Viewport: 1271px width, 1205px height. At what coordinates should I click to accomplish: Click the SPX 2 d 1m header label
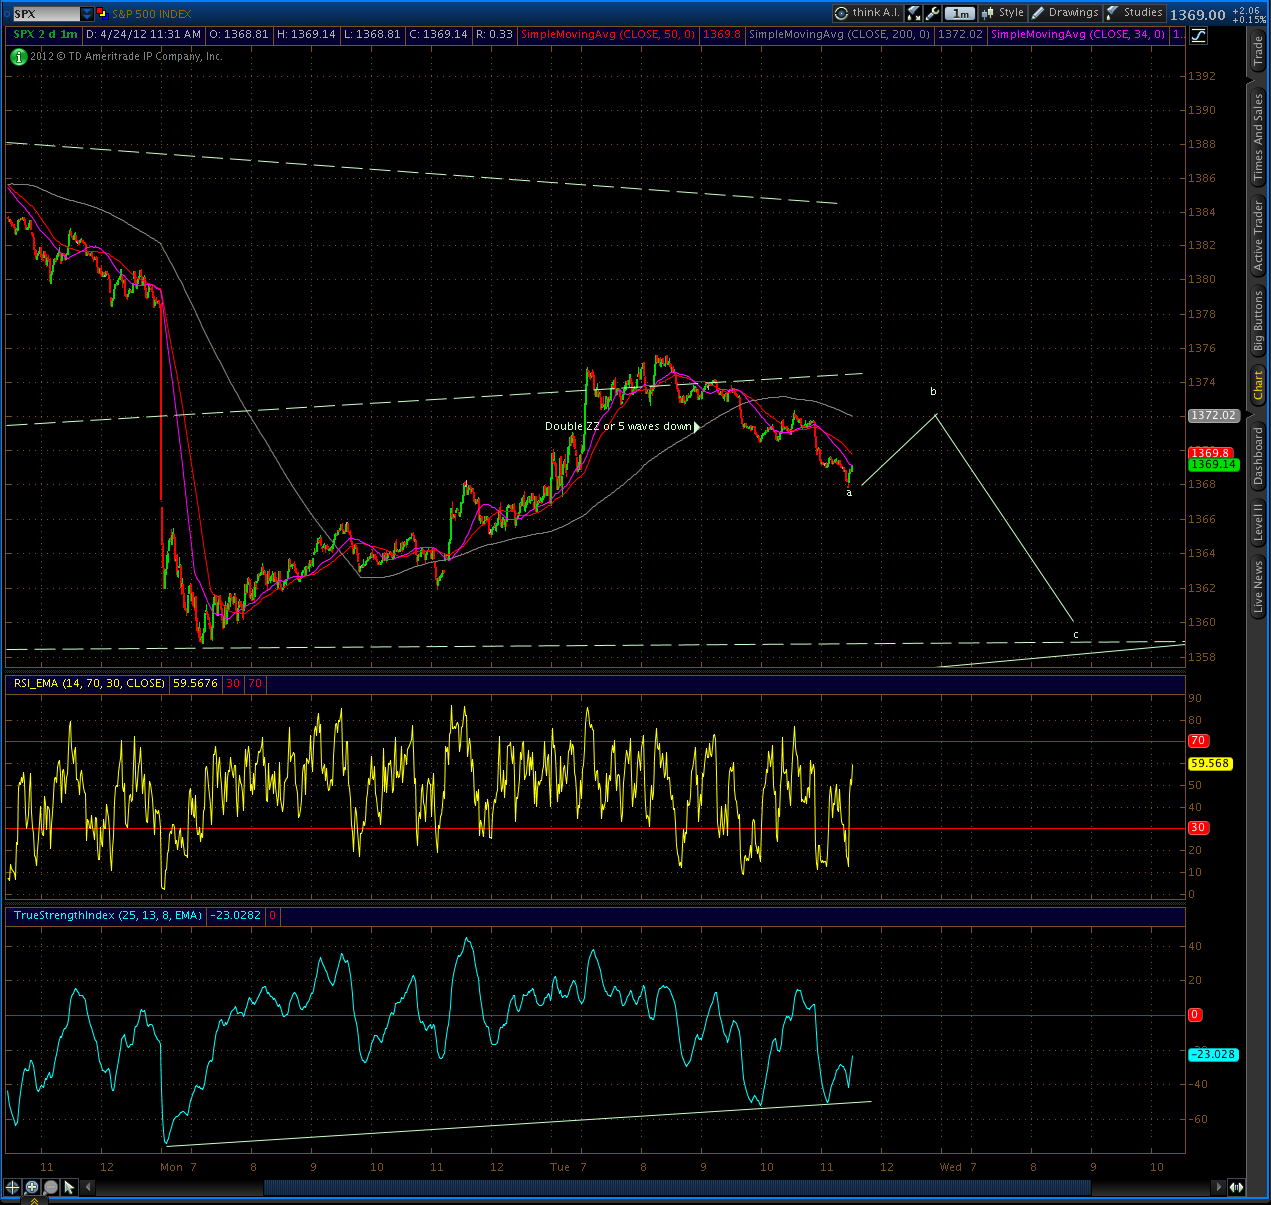(46, 34)
